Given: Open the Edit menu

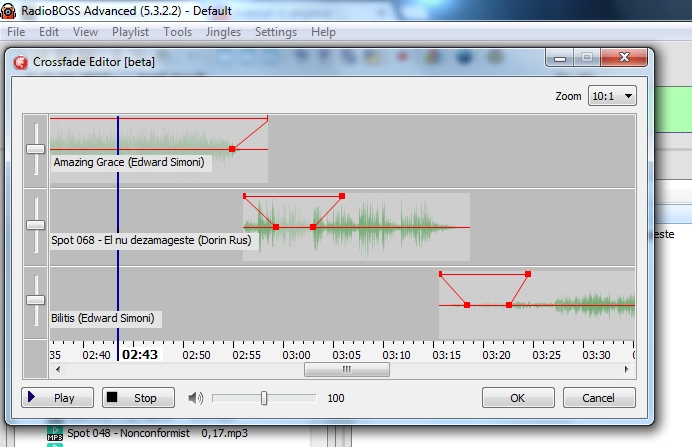Looking at the screenshot, I should (x=49, y=32).
